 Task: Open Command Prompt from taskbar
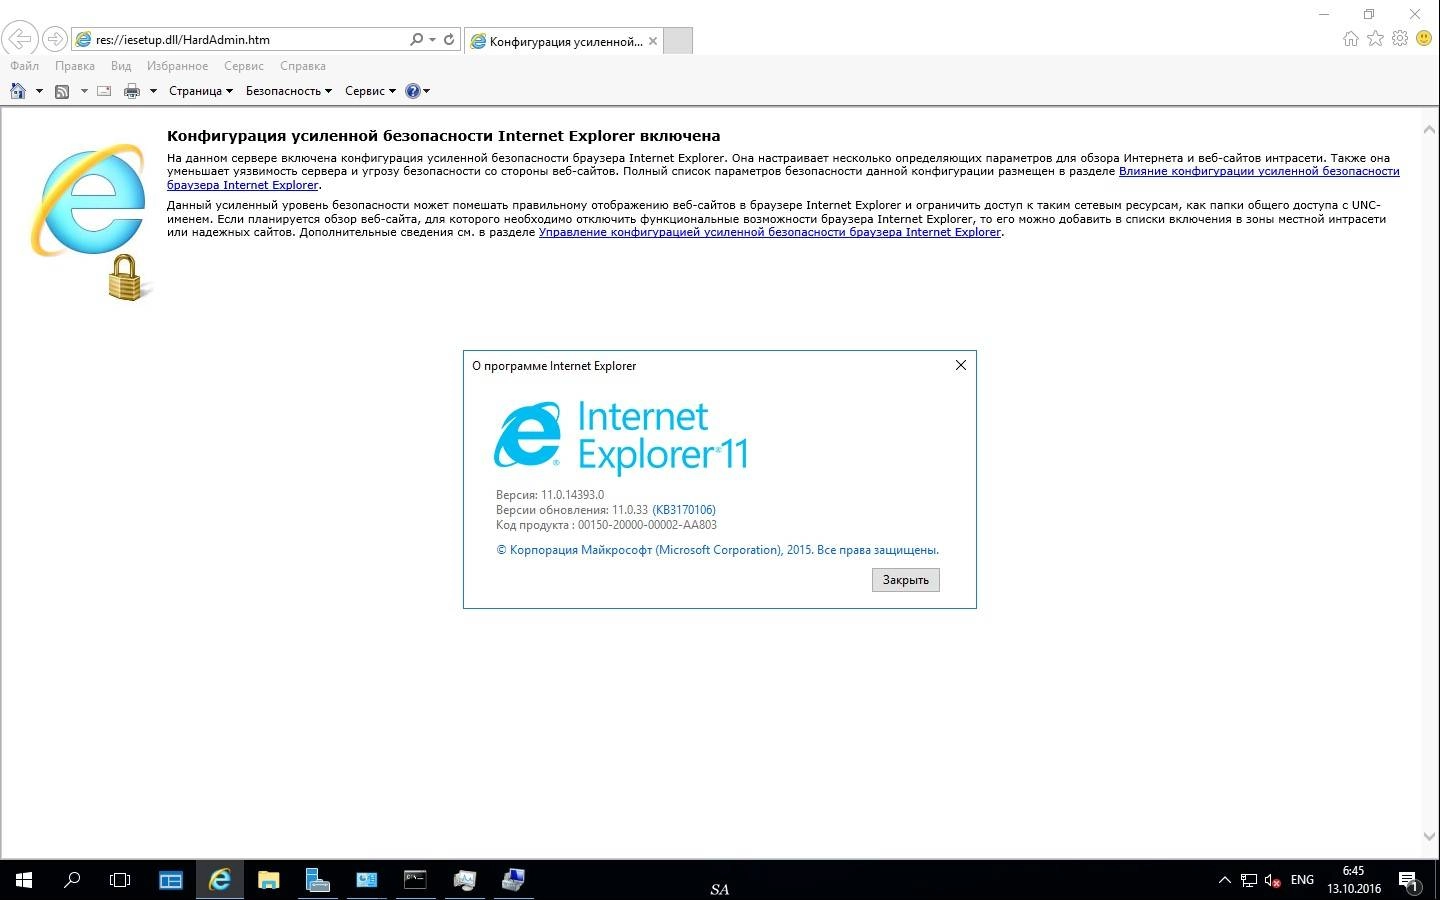tap(415, 880)
